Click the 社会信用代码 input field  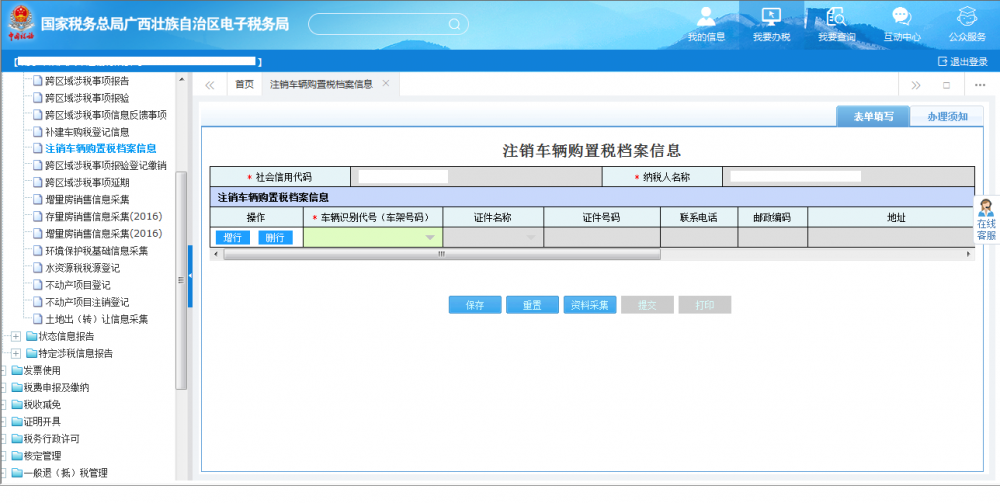(x=478, y=177)
